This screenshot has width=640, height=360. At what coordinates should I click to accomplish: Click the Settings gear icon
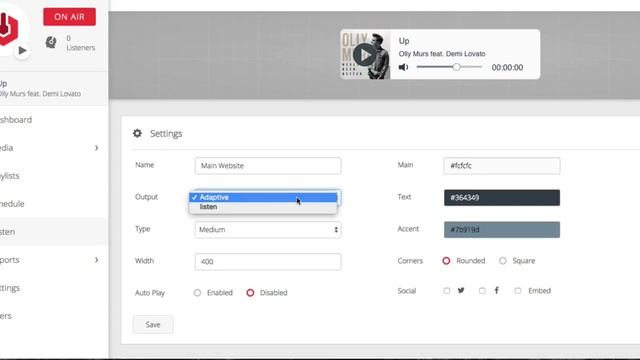(x=137, y=133)
